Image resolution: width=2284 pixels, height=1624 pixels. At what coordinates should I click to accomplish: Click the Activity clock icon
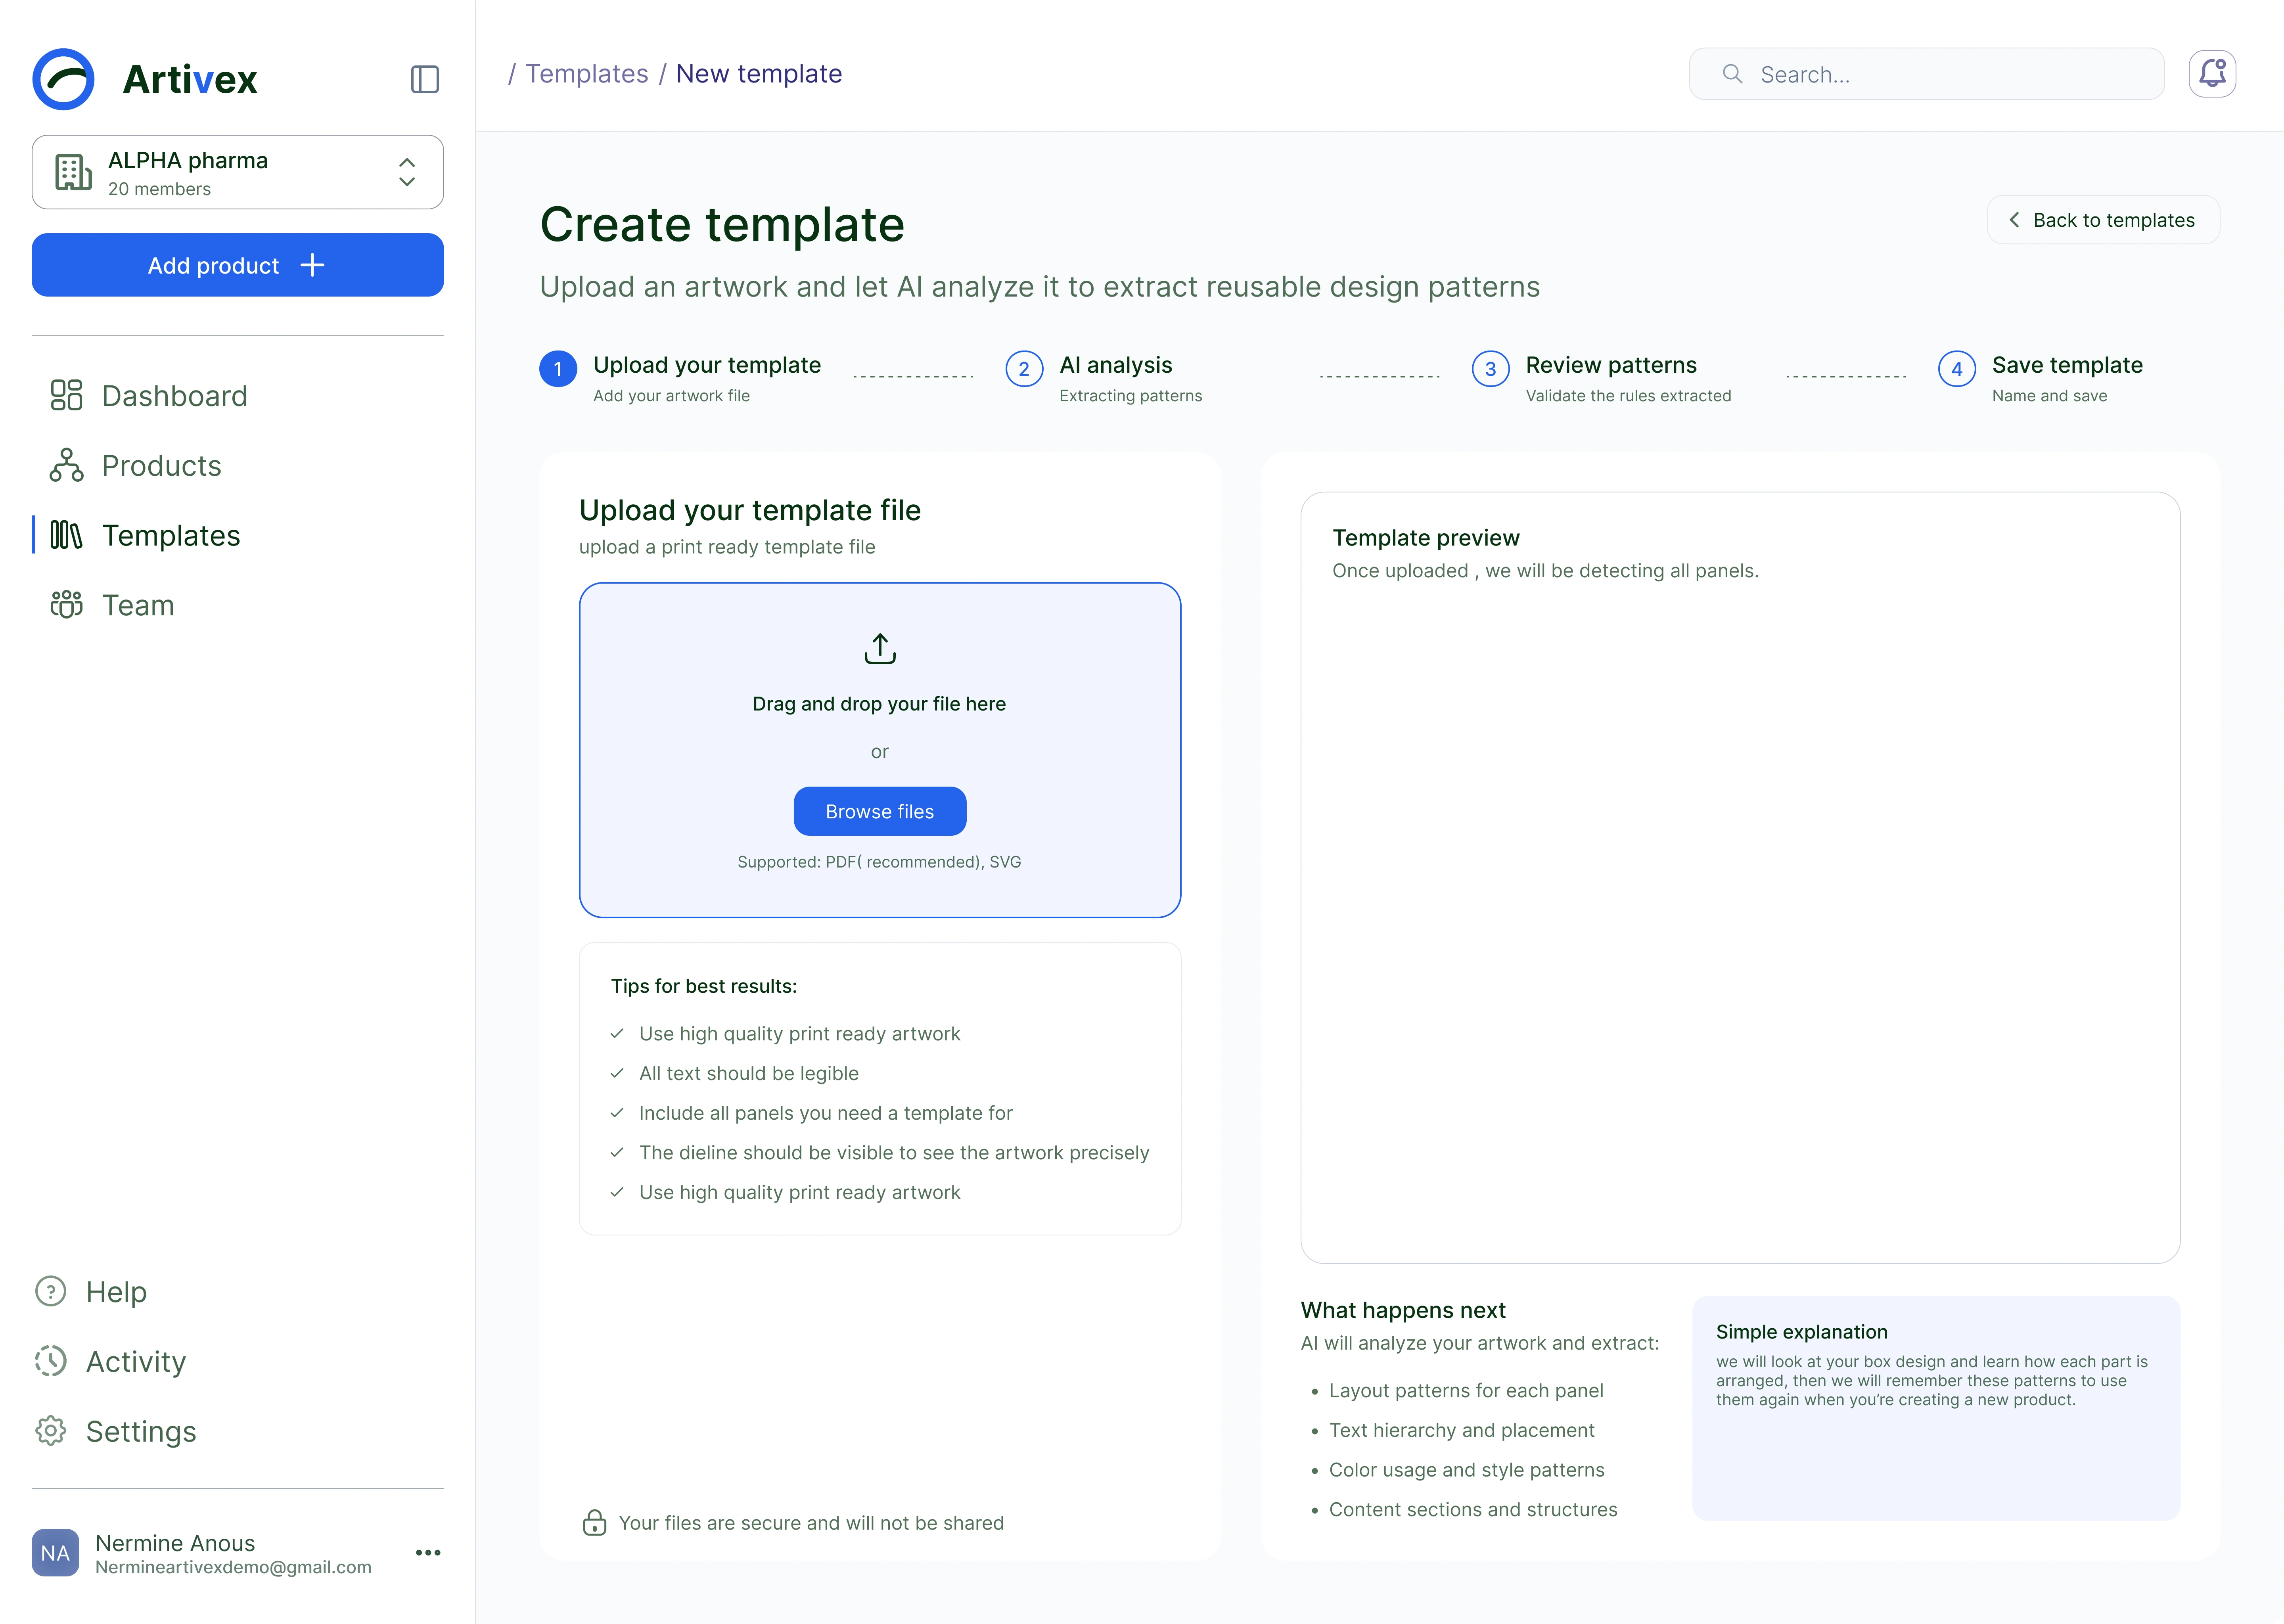[51, 1361]
